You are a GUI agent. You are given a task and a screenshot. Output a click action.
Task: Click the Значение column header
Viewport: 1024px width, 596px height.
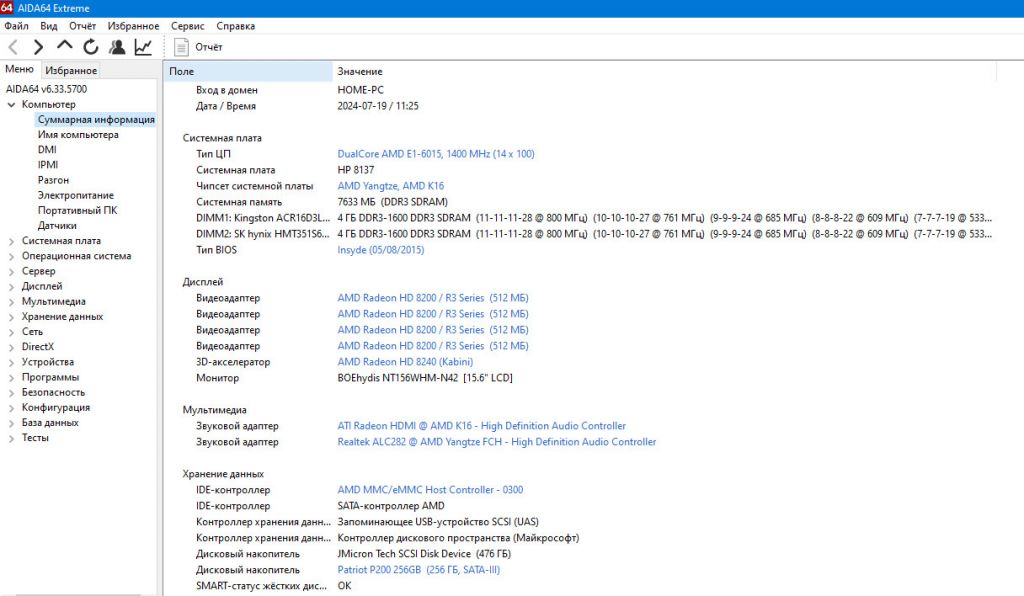coord(665,71)
